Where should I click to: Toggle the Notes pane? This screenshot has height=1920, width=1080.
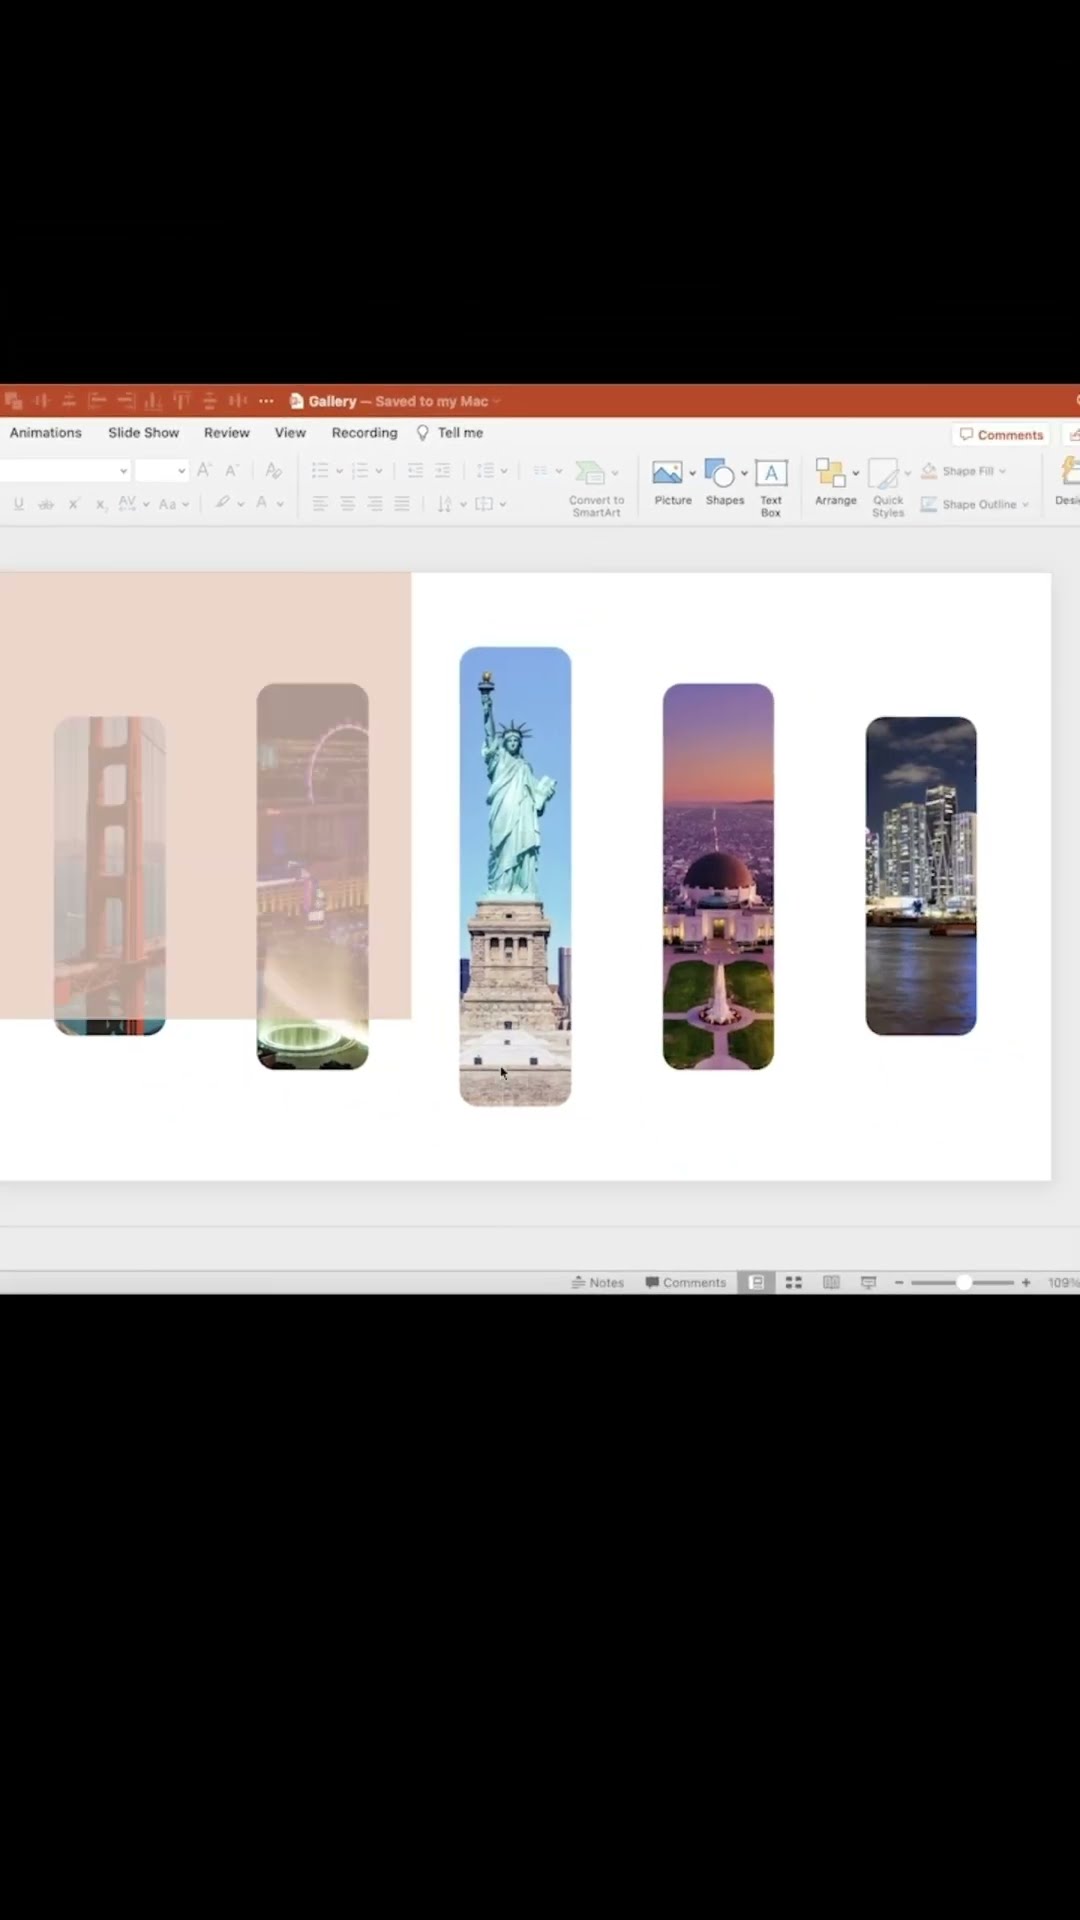point(598,1283)
